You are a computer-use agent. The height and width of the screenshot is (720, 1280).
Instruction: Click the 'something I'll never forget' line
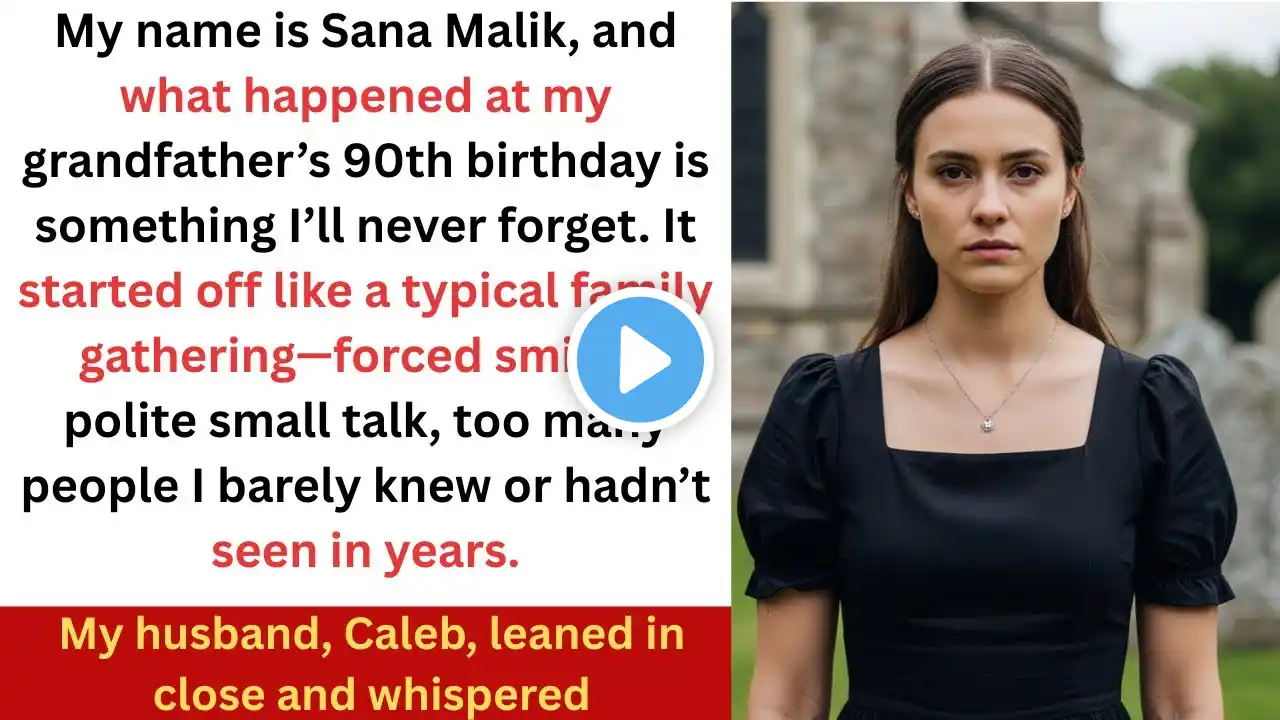(x=366, y=229)
